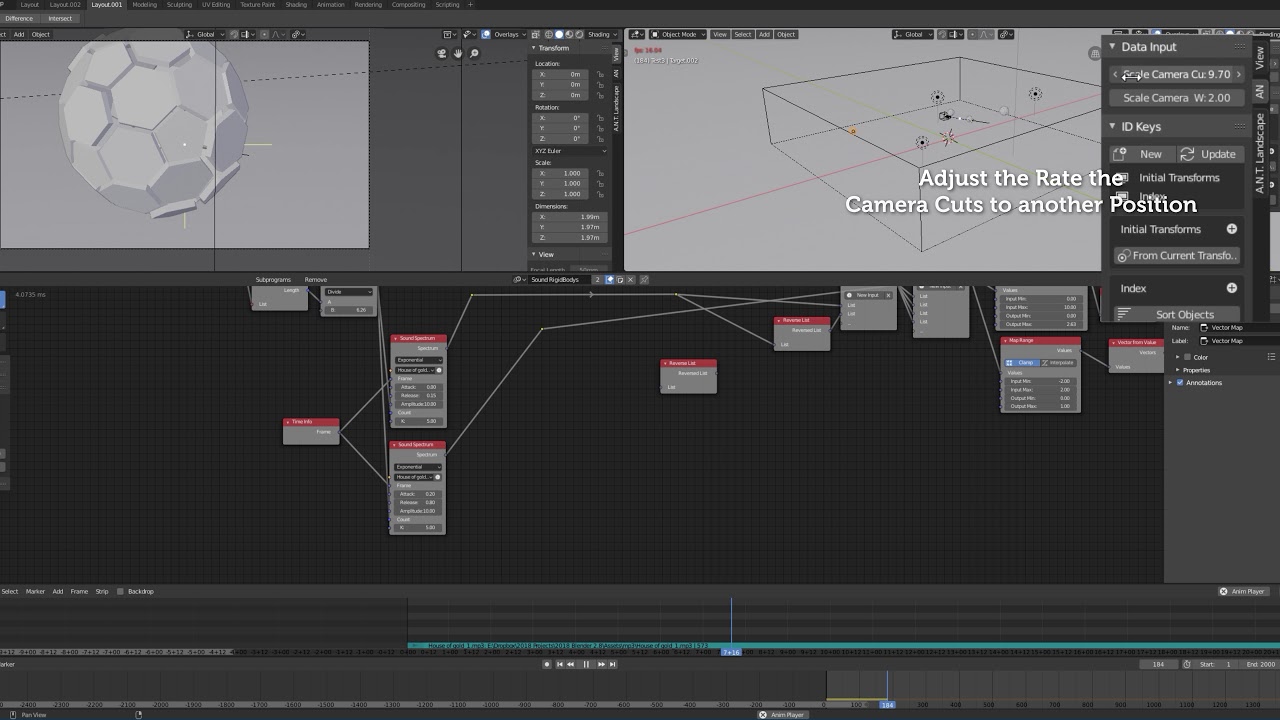Open Object menu in right viewport header
The width and height of the screenshot is (1280, 720).
click(786, 34)
